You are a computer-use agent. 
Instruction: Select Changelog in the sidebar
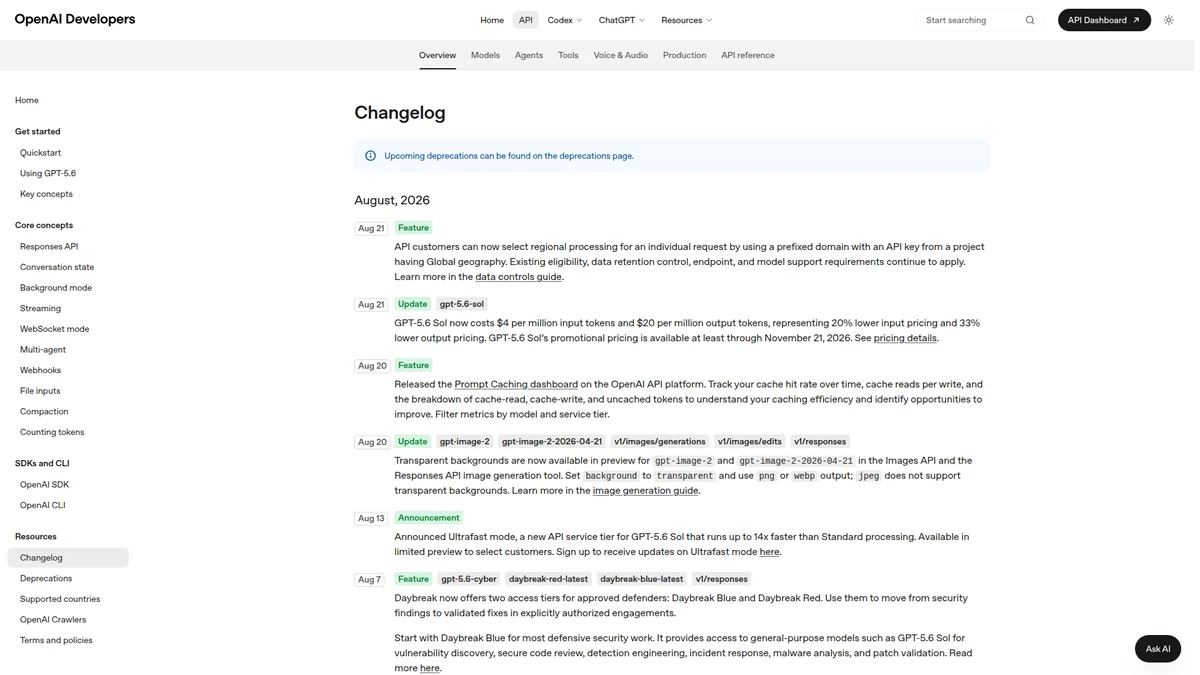pyautogui.click(x=68, y=558)
